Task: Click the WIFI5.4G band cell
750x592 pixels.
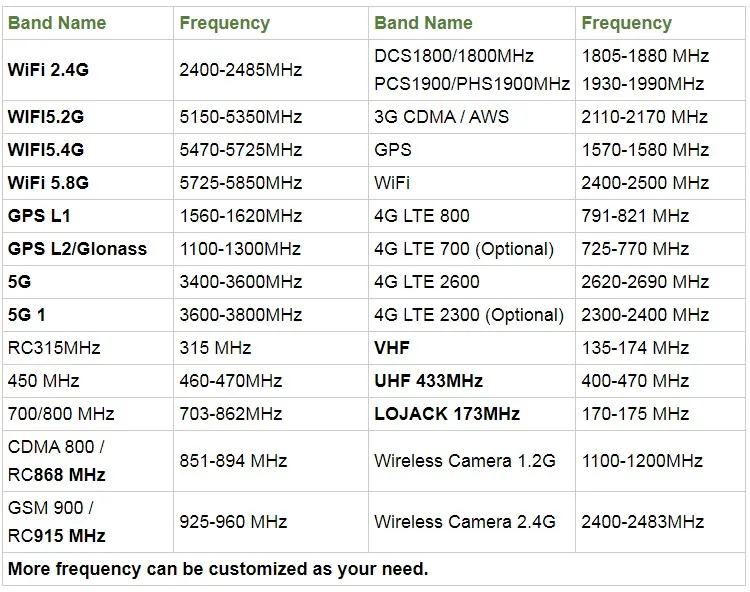Action: 46,150
